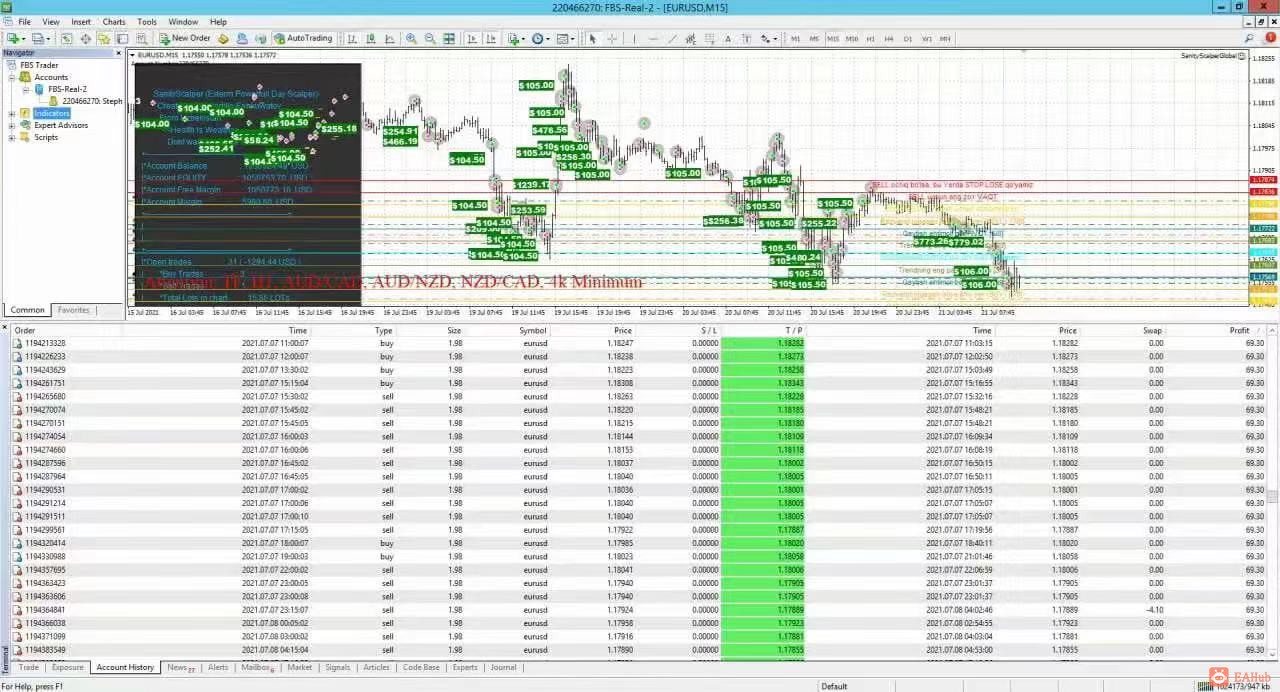This screenshot has width=1280, height=692.
Task: Expand the Scripts tree node
Action: pos(12,137)
